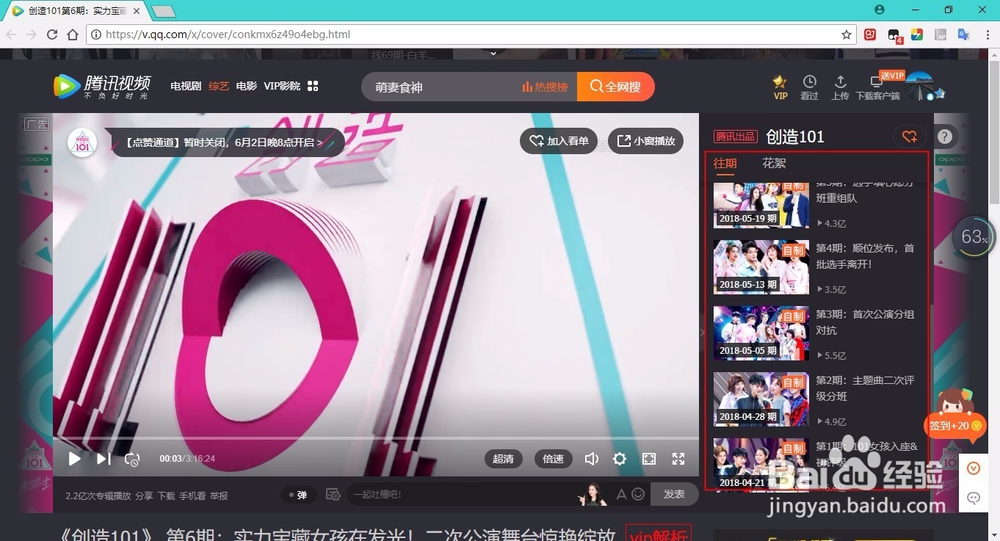Viewport: 1000px width, 541px height.
Task: Skip to the next episode
Action: click(x=103, y=459)
